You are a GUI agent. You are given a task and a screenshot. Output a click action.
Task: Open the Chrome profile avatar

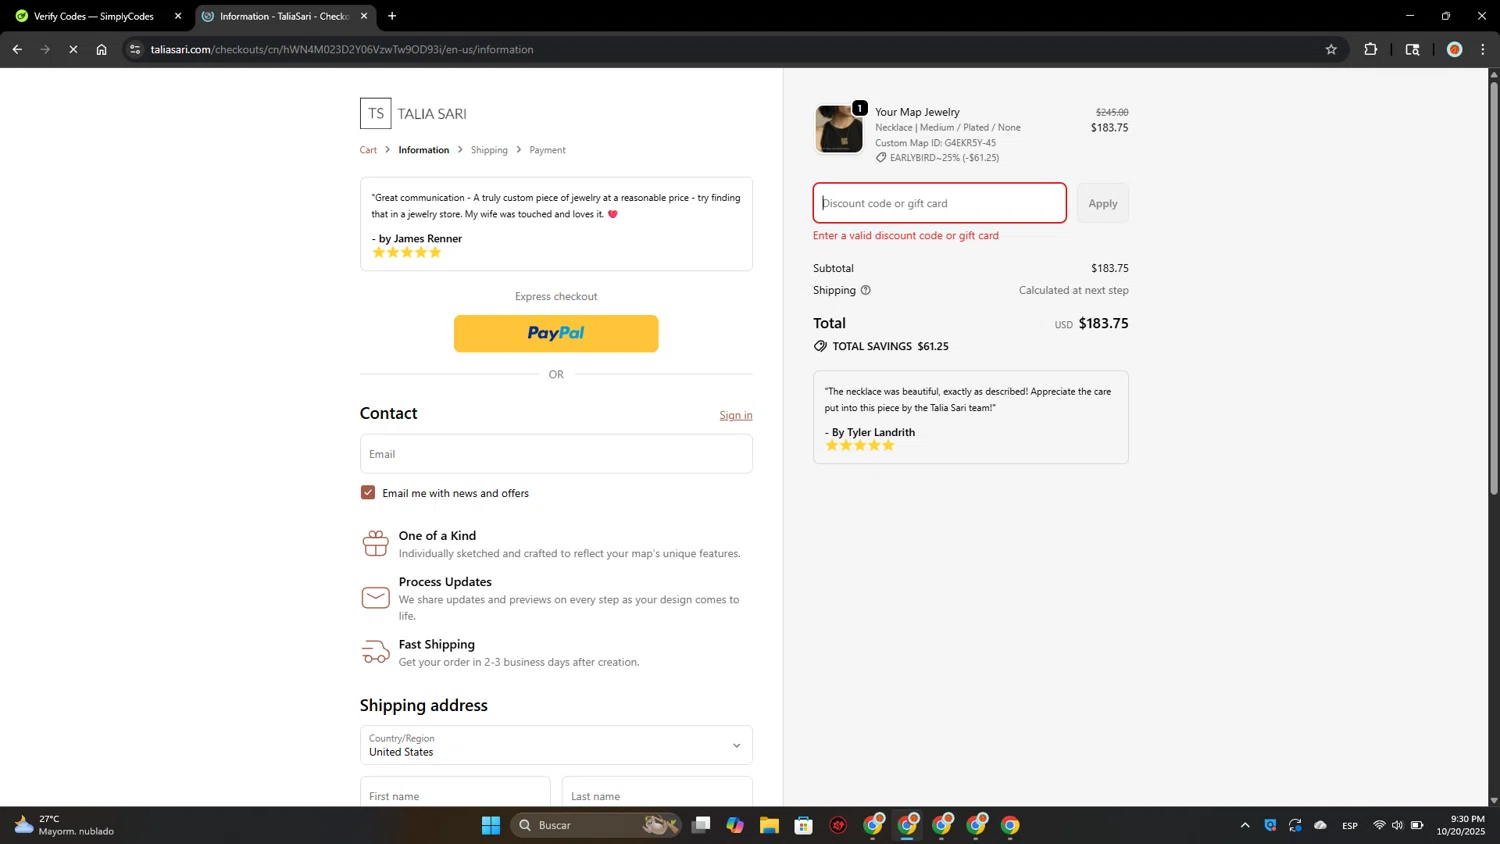point(1455,49)
